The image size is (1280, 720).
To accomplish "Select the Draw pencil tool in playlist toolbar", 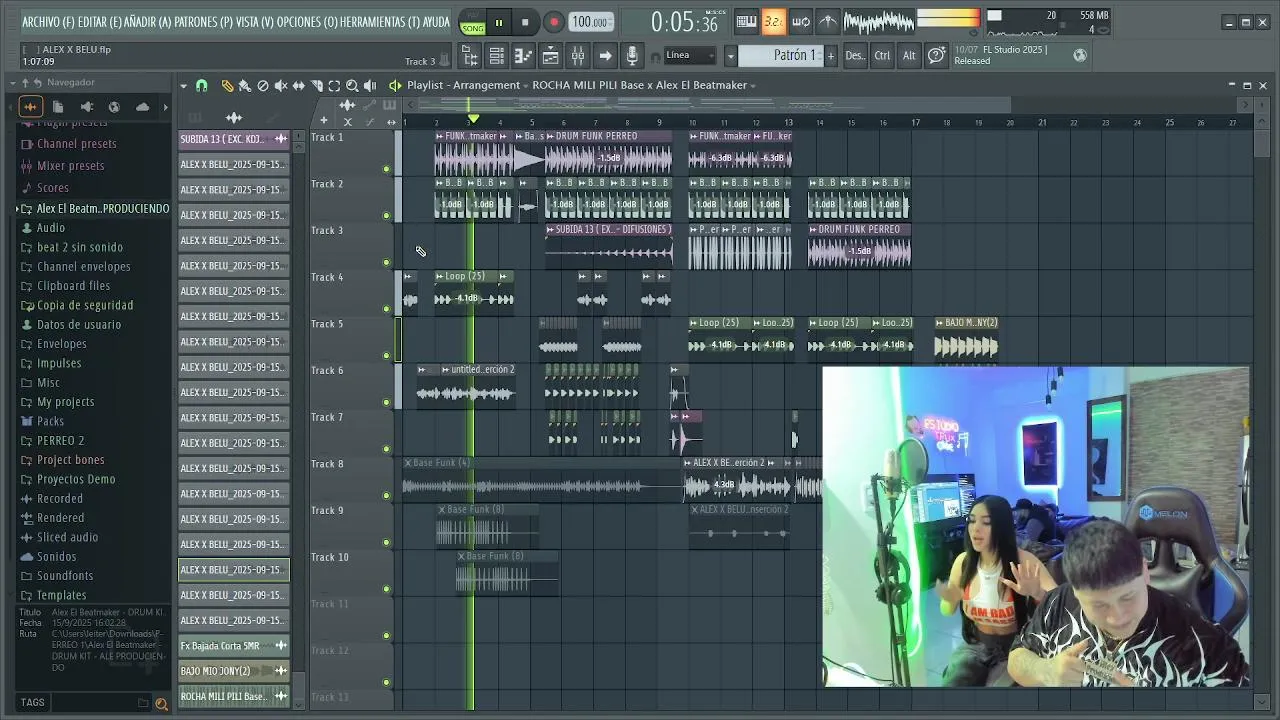I will point(227,86).
